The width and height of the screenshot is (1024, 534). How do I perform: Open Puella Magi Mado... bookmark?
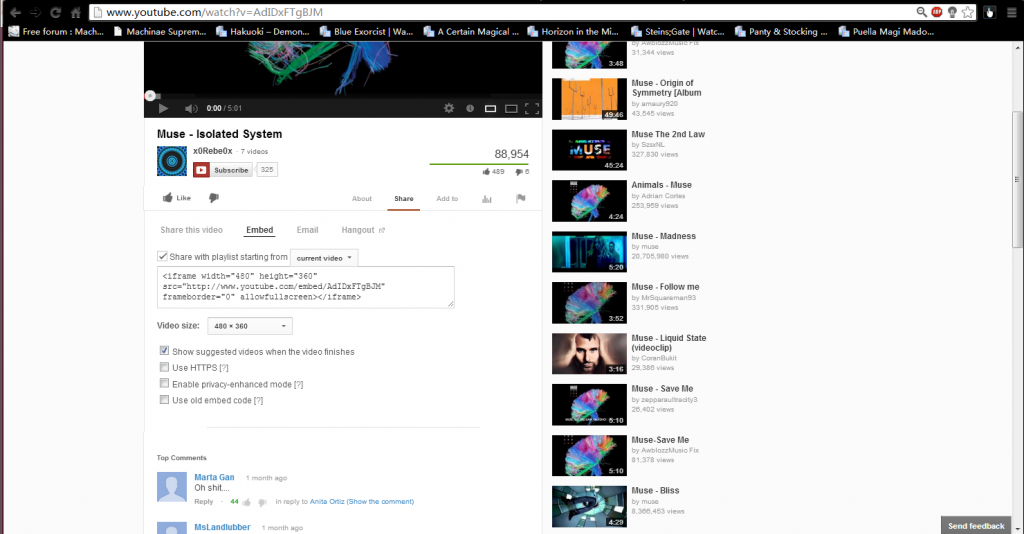click(886, 31)
